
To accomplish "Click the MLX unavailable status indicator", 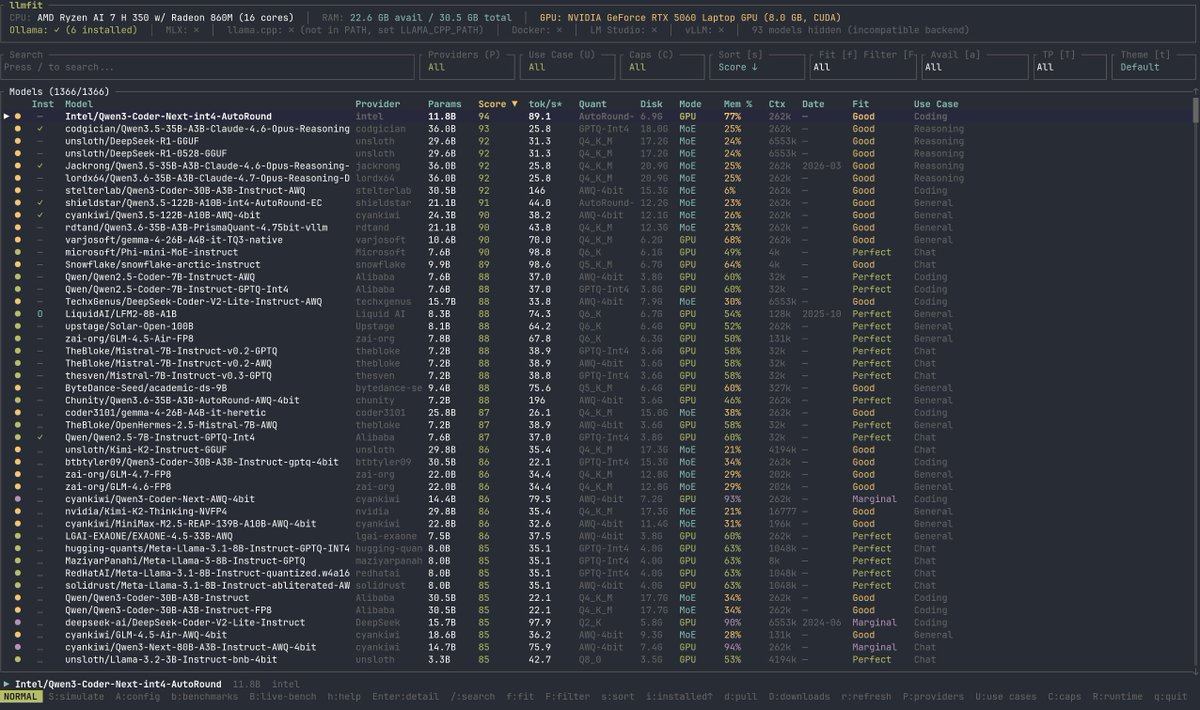I will 182,31.
